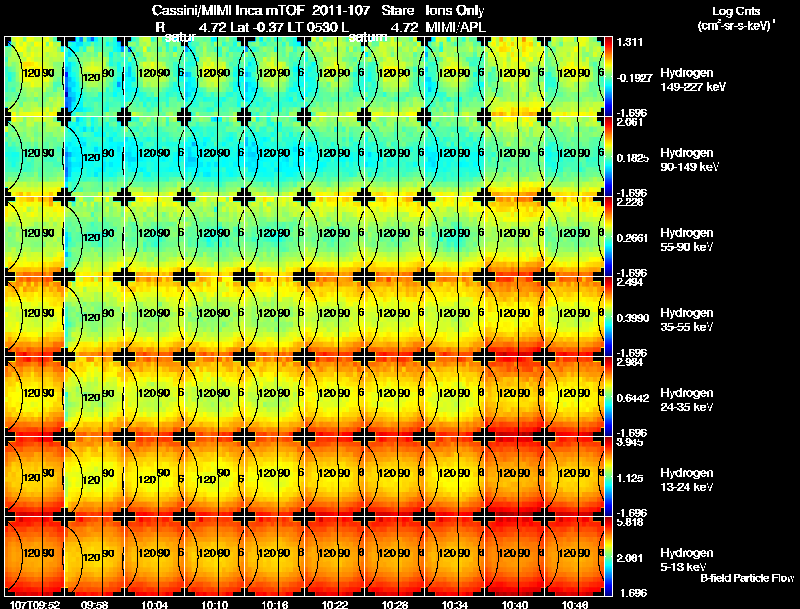Select the 10:28 time axis label

tap(395, 604)
